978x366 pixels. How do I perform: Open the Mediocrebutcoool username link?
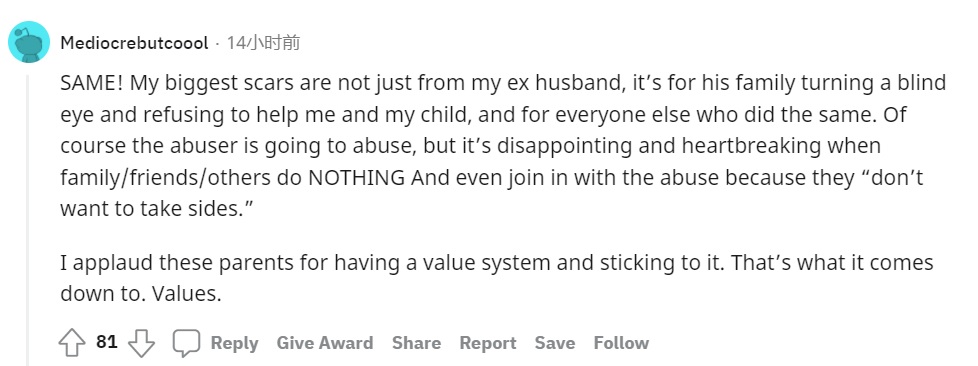tap(134, 43)
